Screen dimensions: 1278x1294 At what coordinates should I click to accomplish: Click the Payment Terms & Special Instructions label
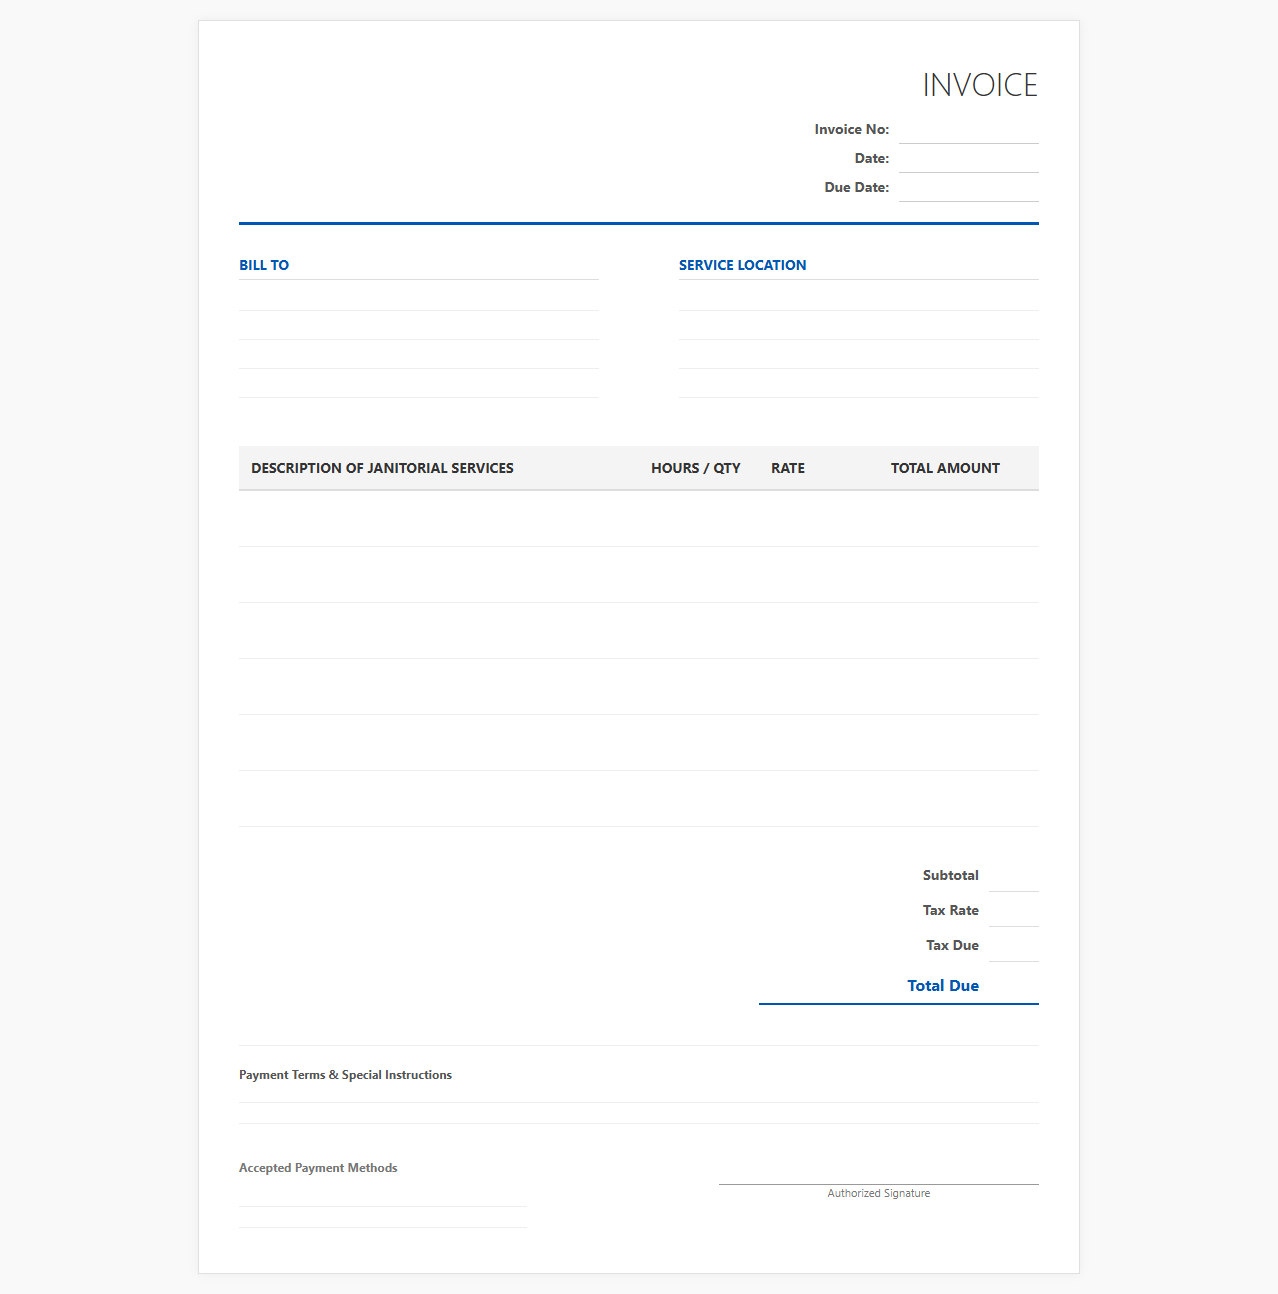pos(345,1075)
